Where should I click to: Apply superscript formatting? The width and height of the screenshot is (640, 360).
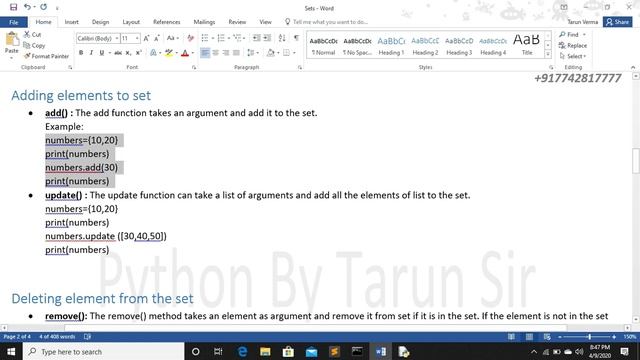pyautogui.click(x=139, y=53)
